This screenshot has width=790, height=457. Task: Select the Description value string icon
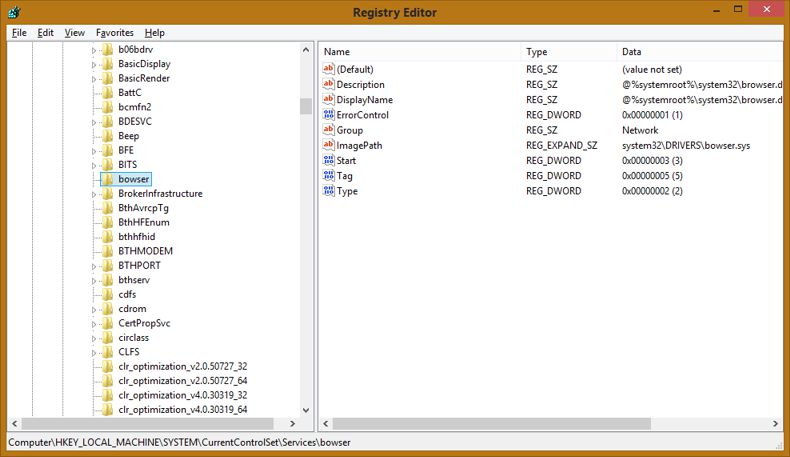(328, 84)
